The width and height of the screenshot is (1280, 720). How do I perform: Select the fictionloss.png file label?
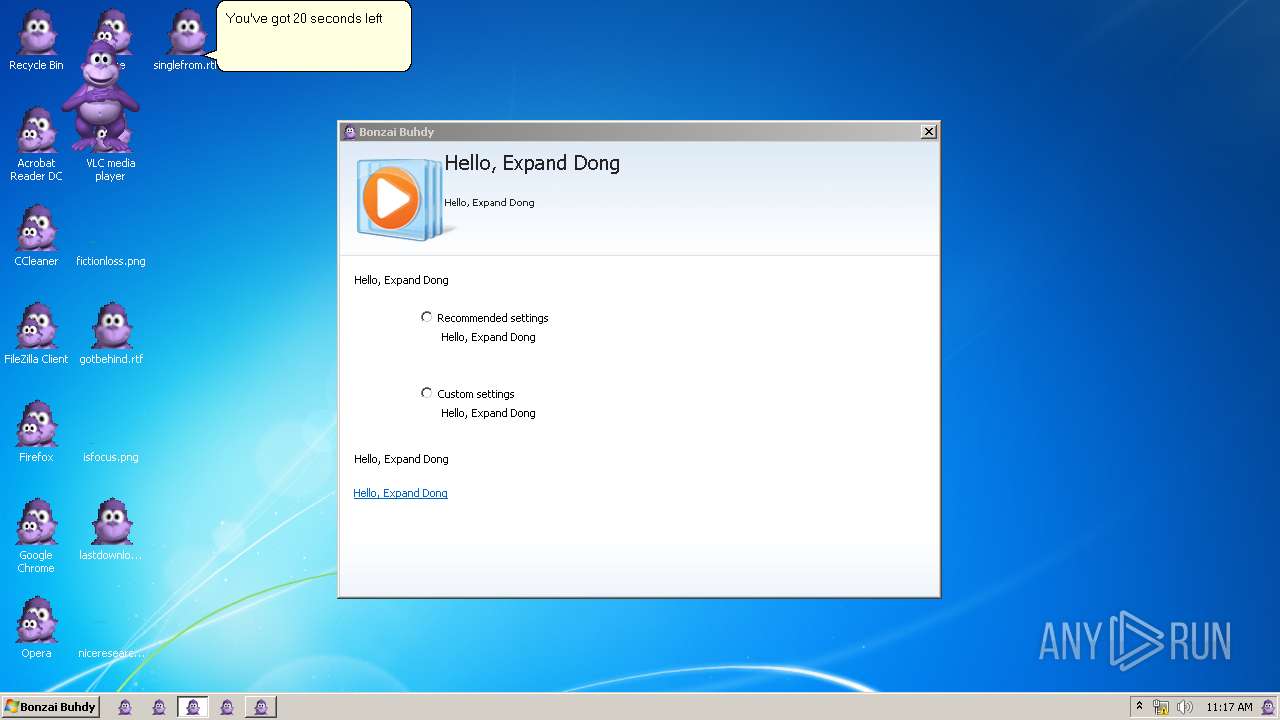click(x=111, y=261)
